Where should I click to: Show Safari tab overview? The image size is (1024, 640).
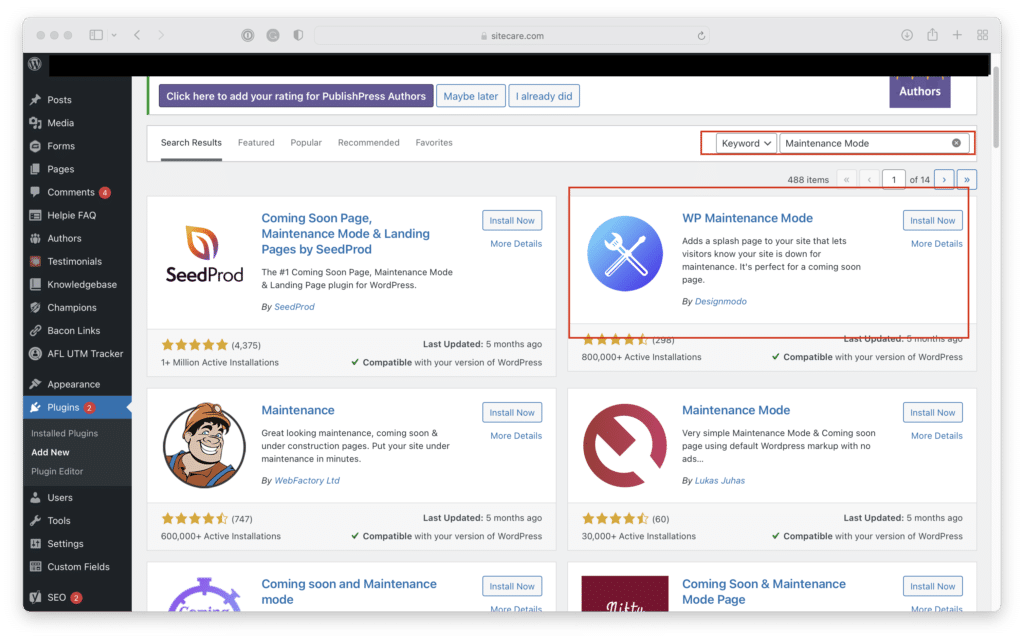click(982, 35)
